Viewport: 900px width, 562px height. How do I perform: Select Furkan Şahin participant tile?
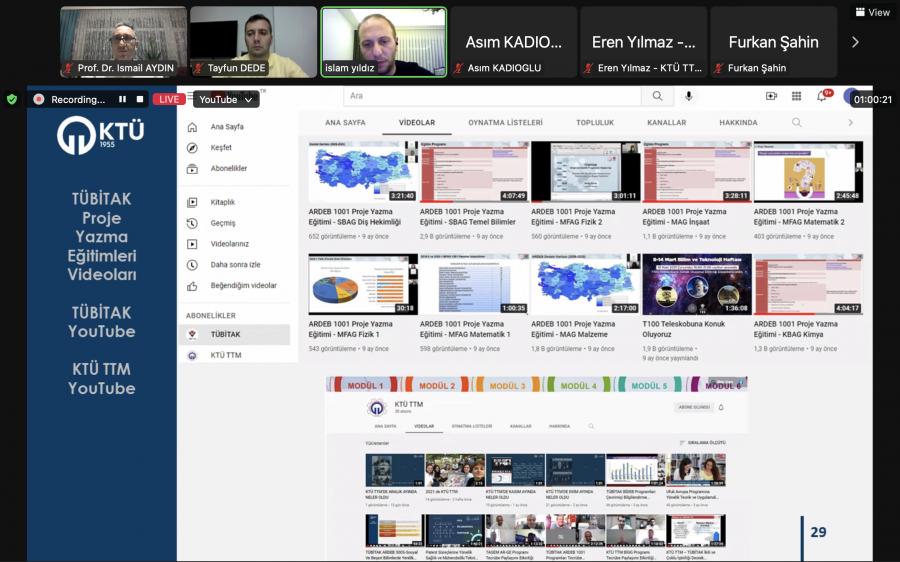pos(774,42)
